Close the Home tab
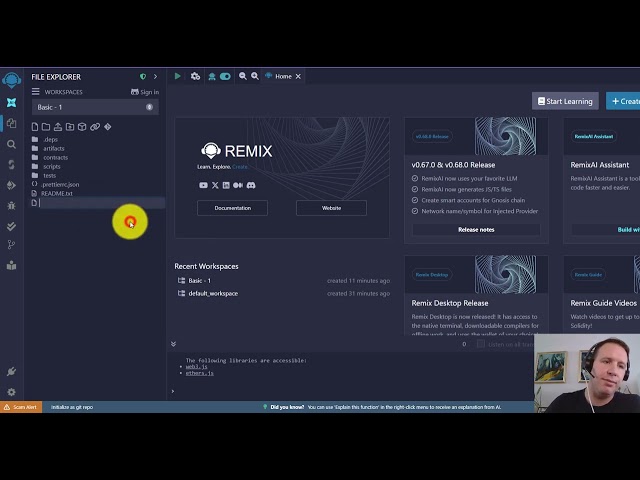The width and height of the screenshot is (640, 480). pos(298,76)
